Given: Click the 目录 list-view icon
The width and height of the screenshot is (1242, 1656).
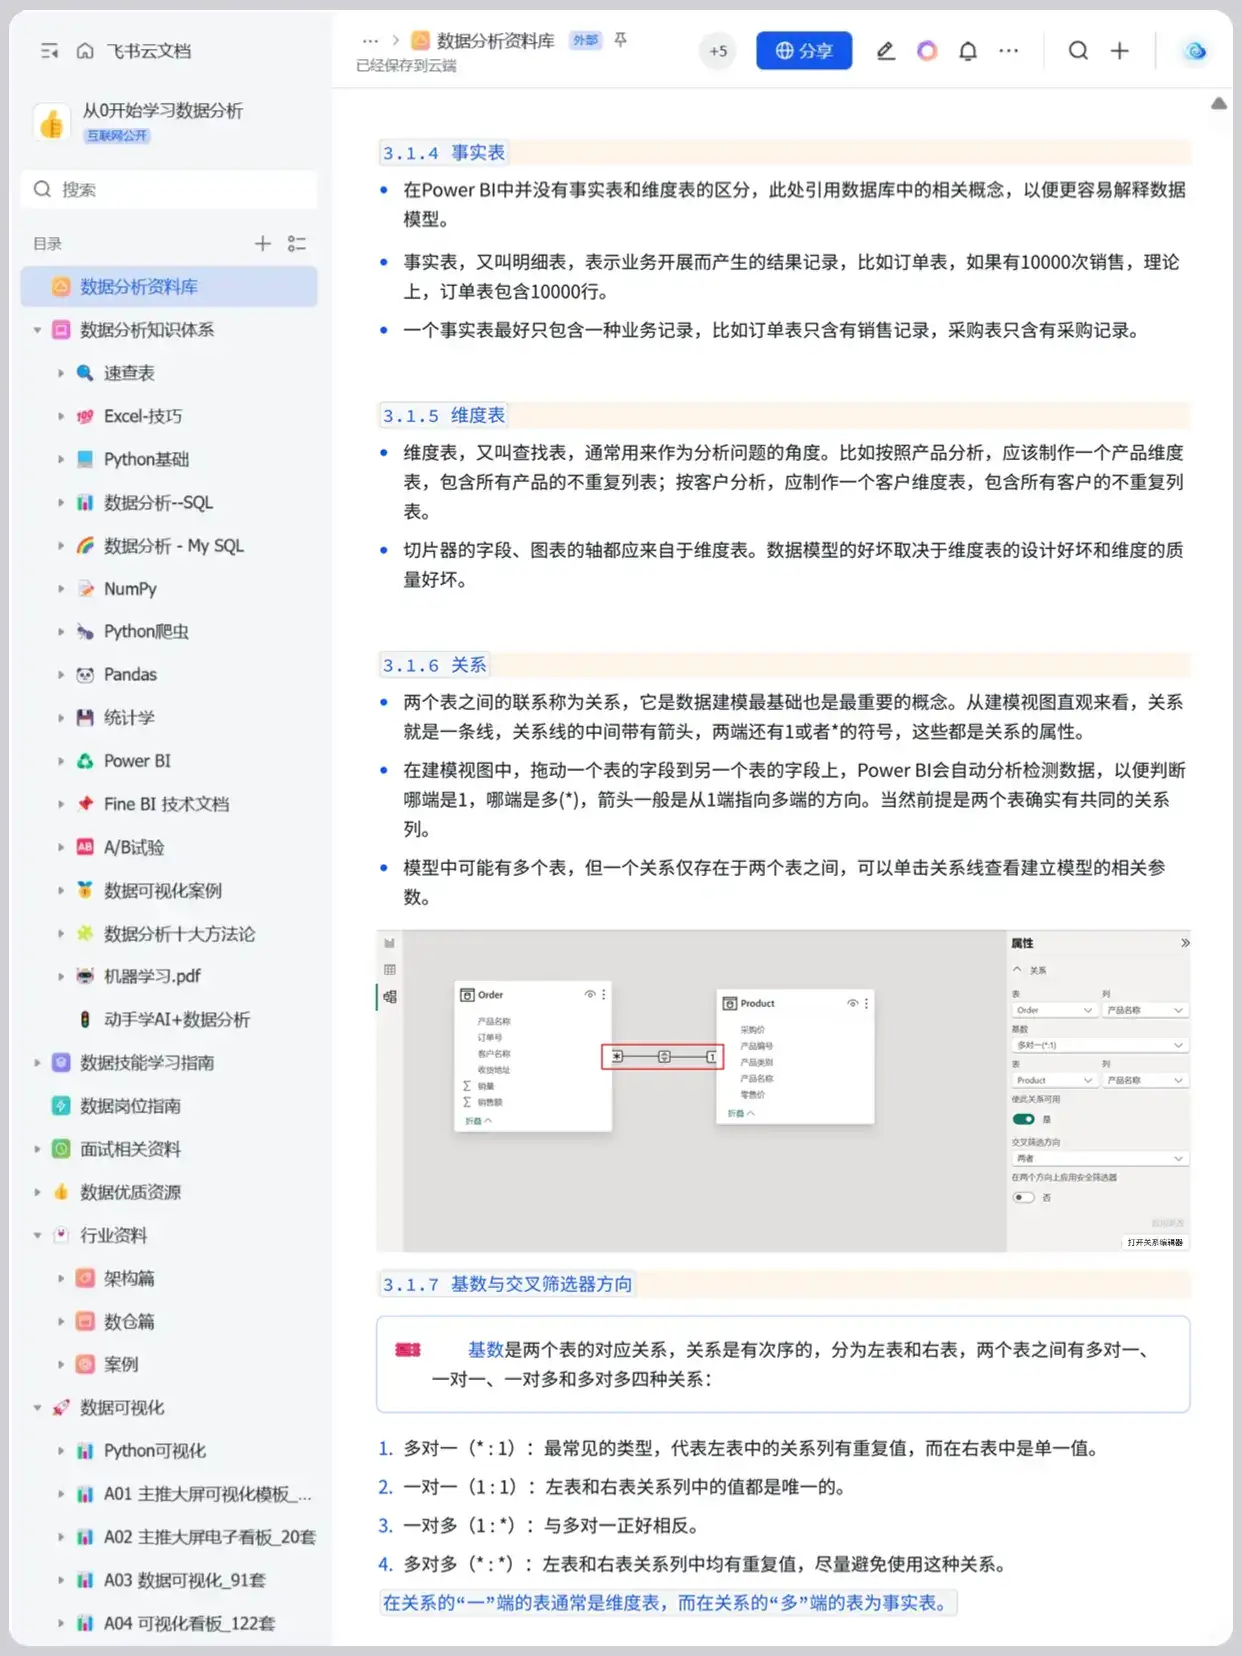Looking at the screenshot, I should pyautogui.click(x=297, y=243).
